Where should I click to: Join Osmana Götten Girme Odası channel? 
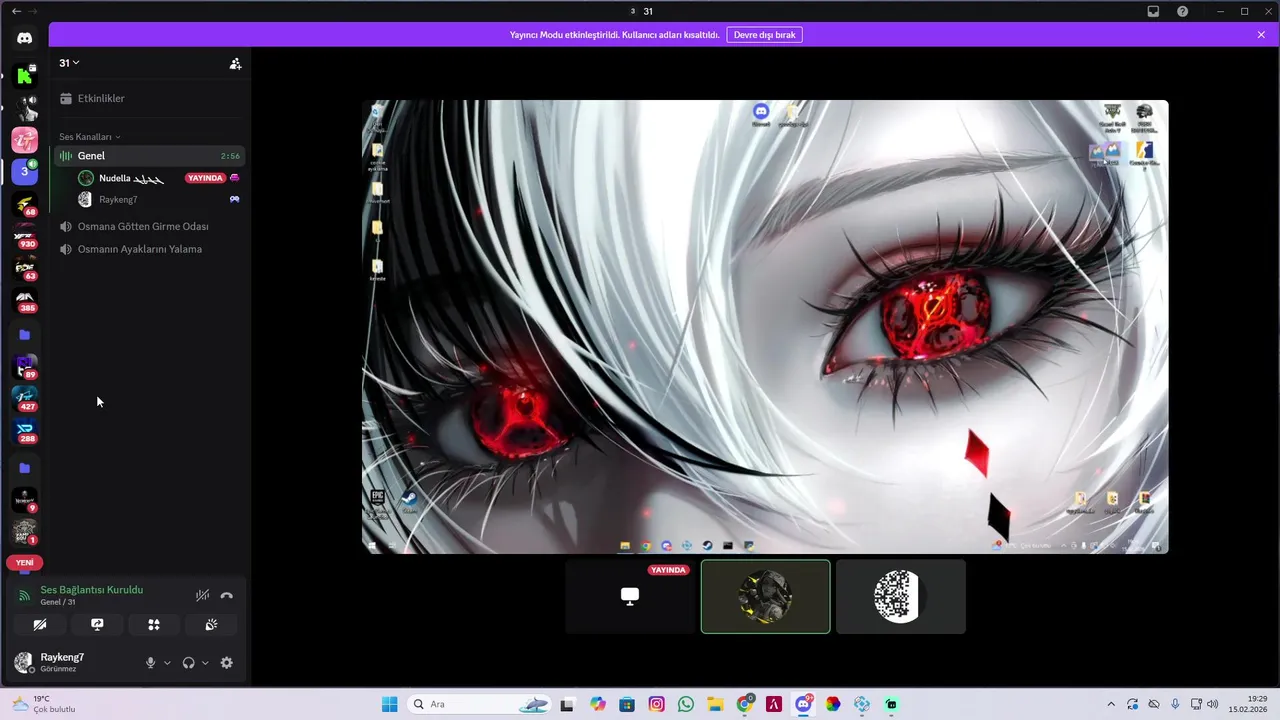click(x=148, y=226)
